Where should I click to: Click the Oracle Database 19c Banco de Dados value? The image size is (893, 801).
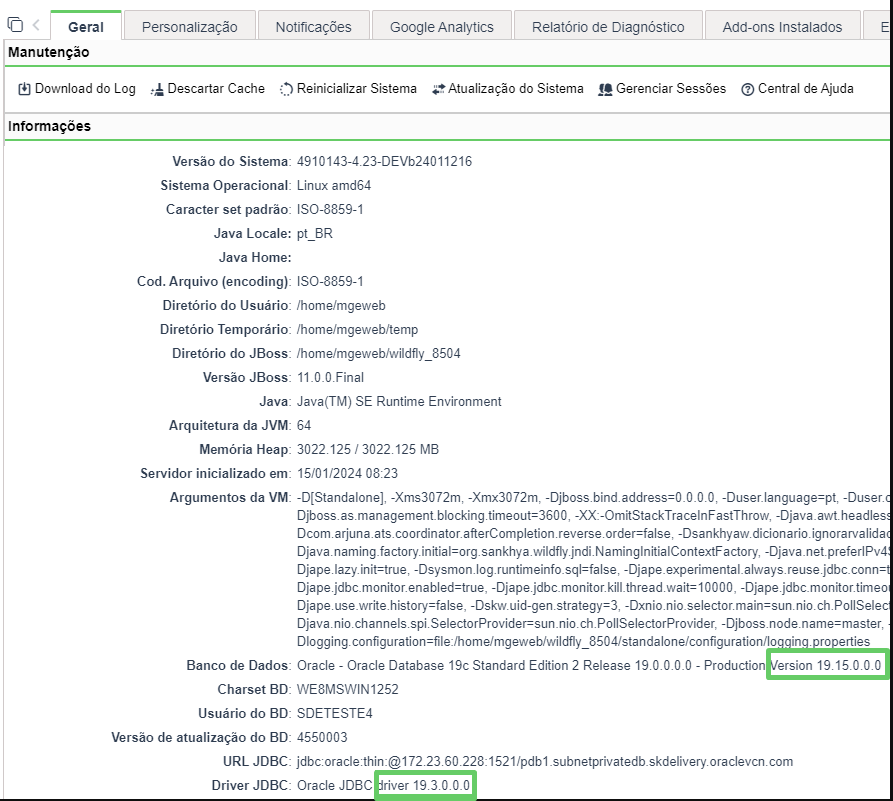589,665
